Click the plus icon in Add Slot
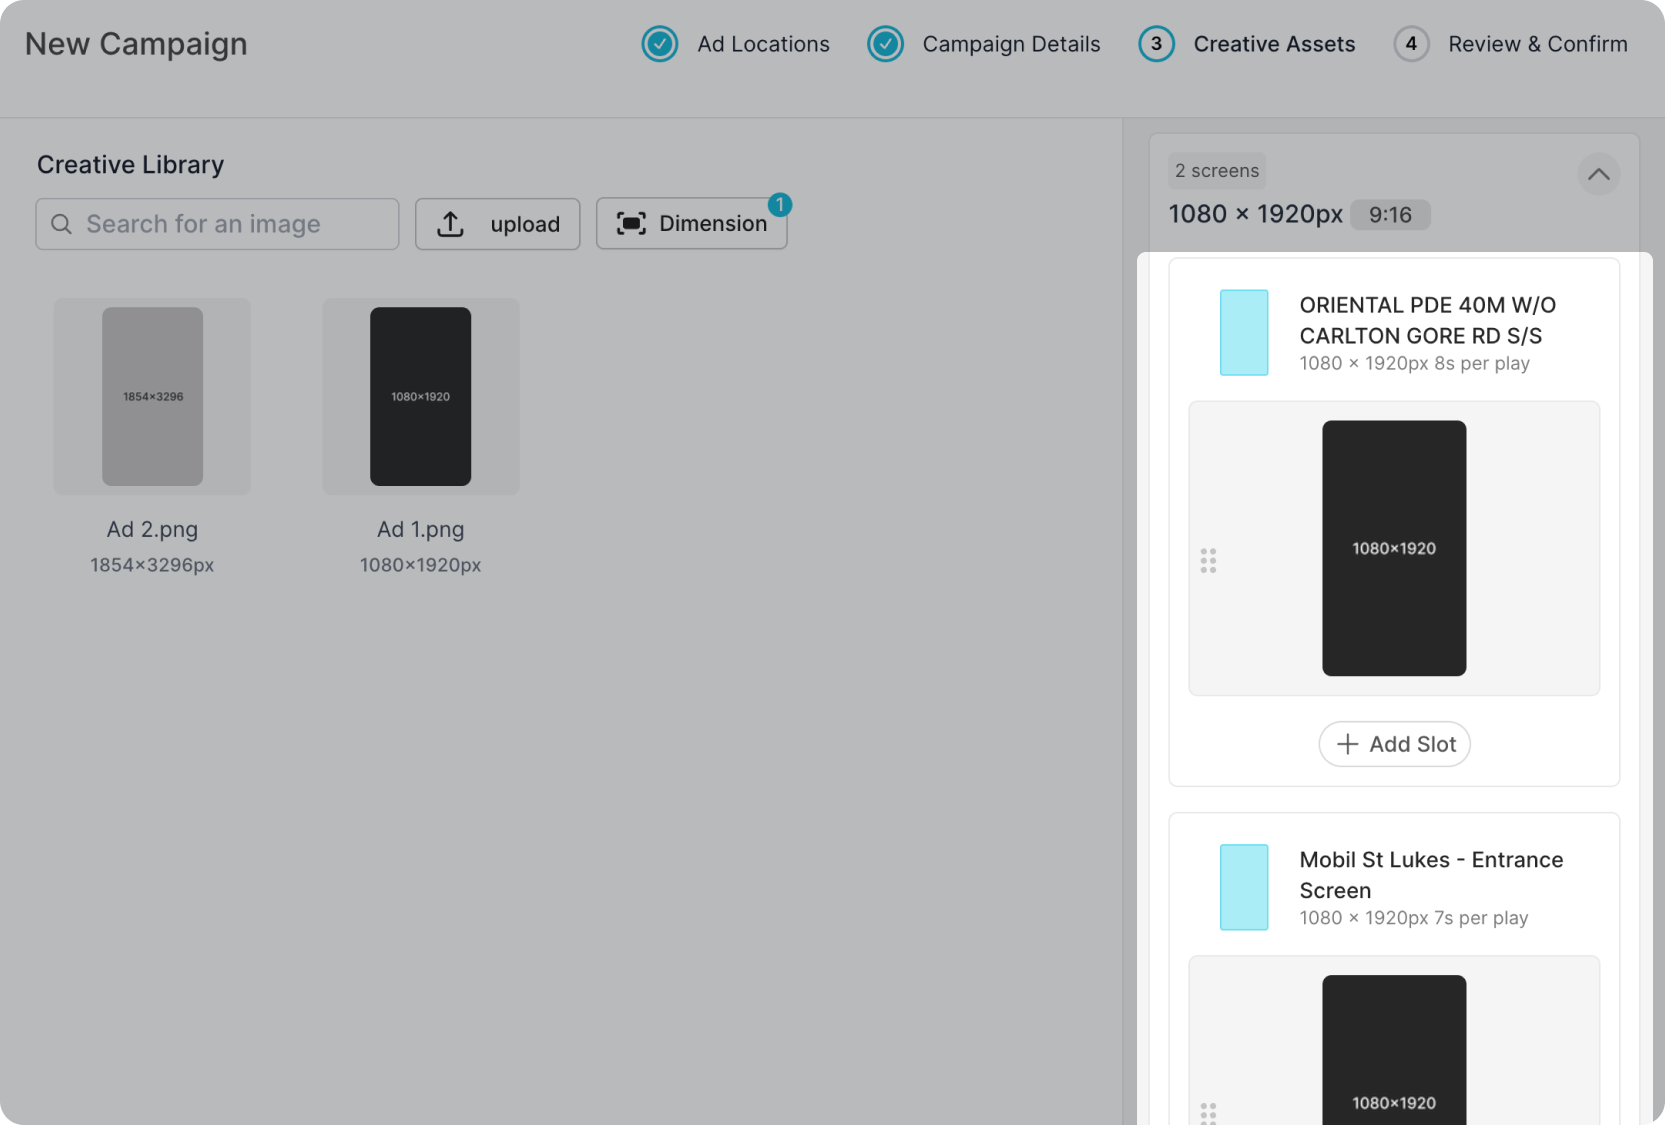Image resolution: width=1665 pixels, height=1125 pixels. (x=1348, y=744)
